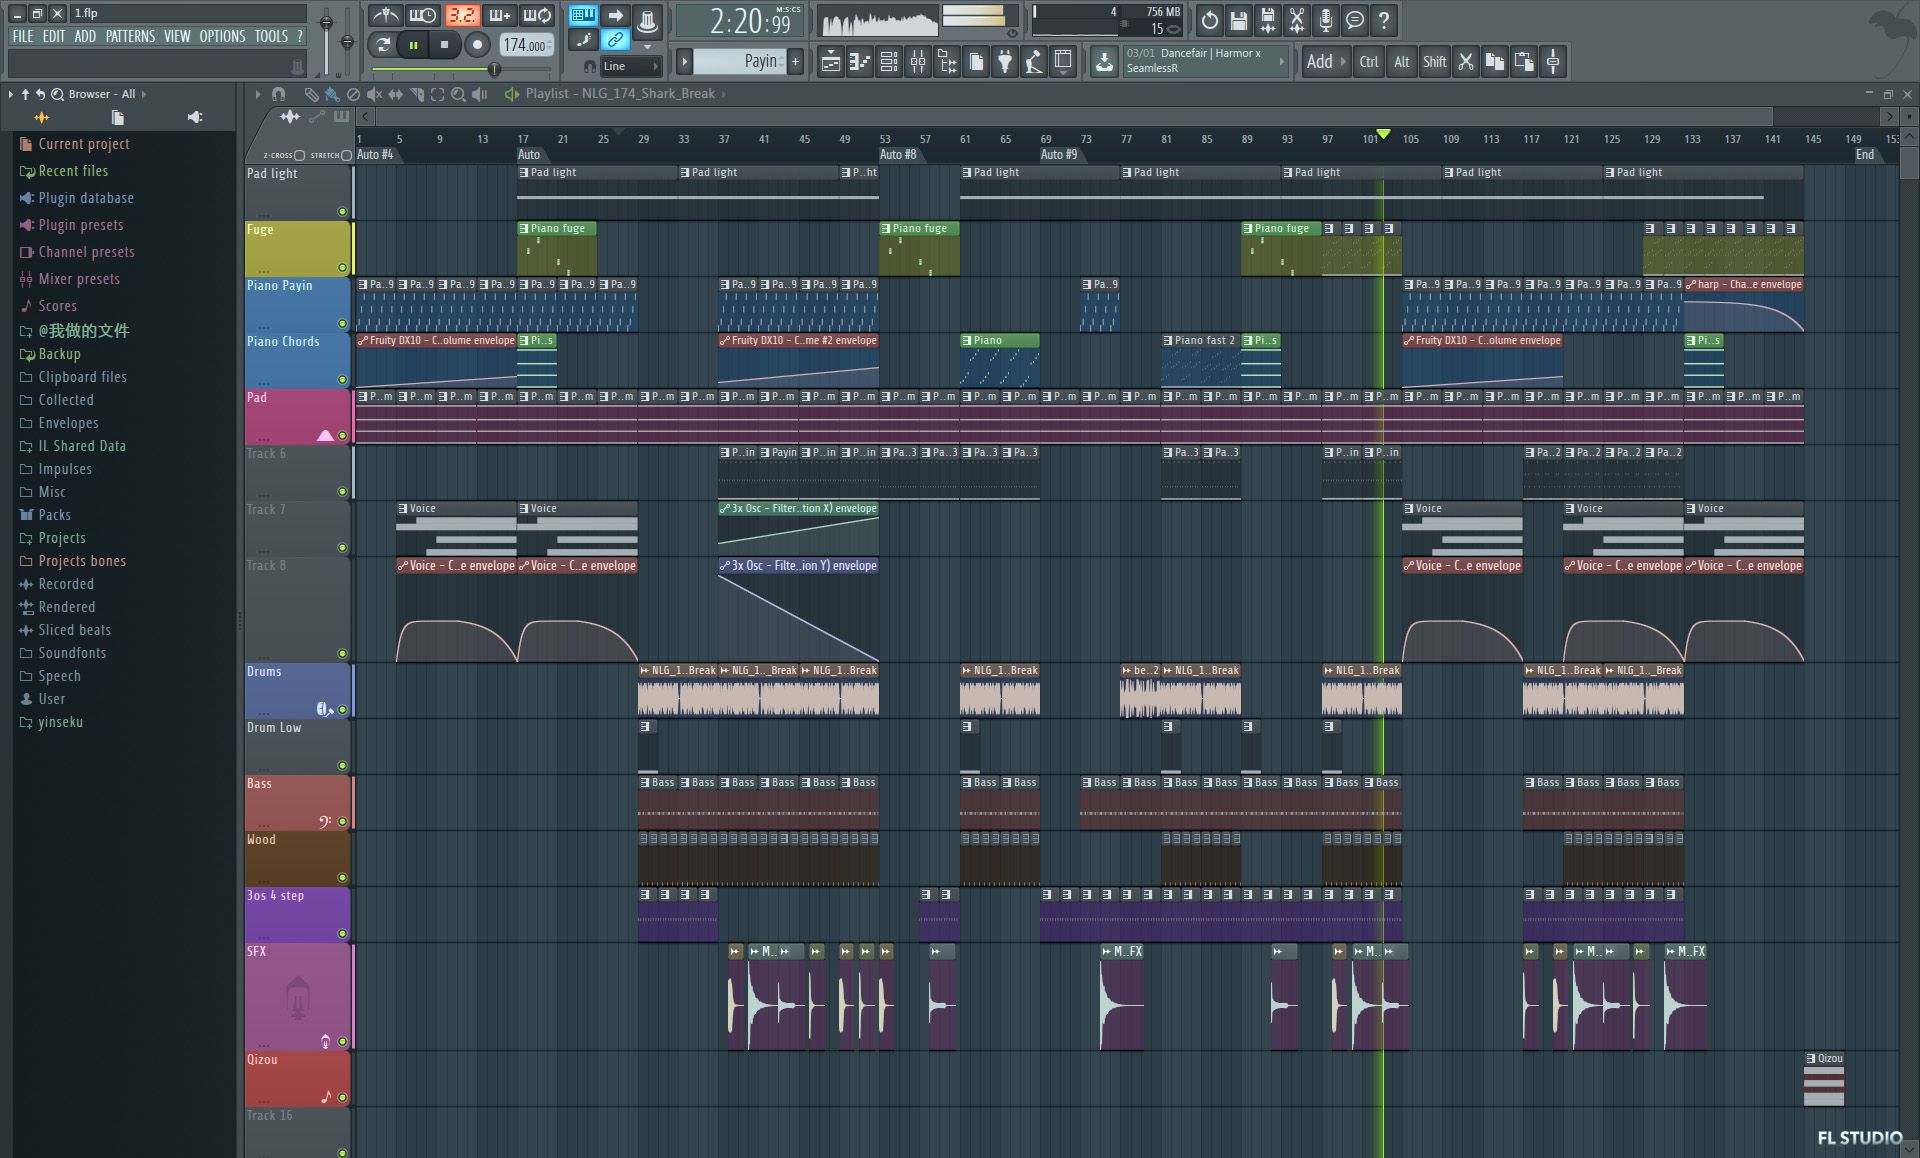Expand the Sliced beats browser folder

(x=66, y=630)
